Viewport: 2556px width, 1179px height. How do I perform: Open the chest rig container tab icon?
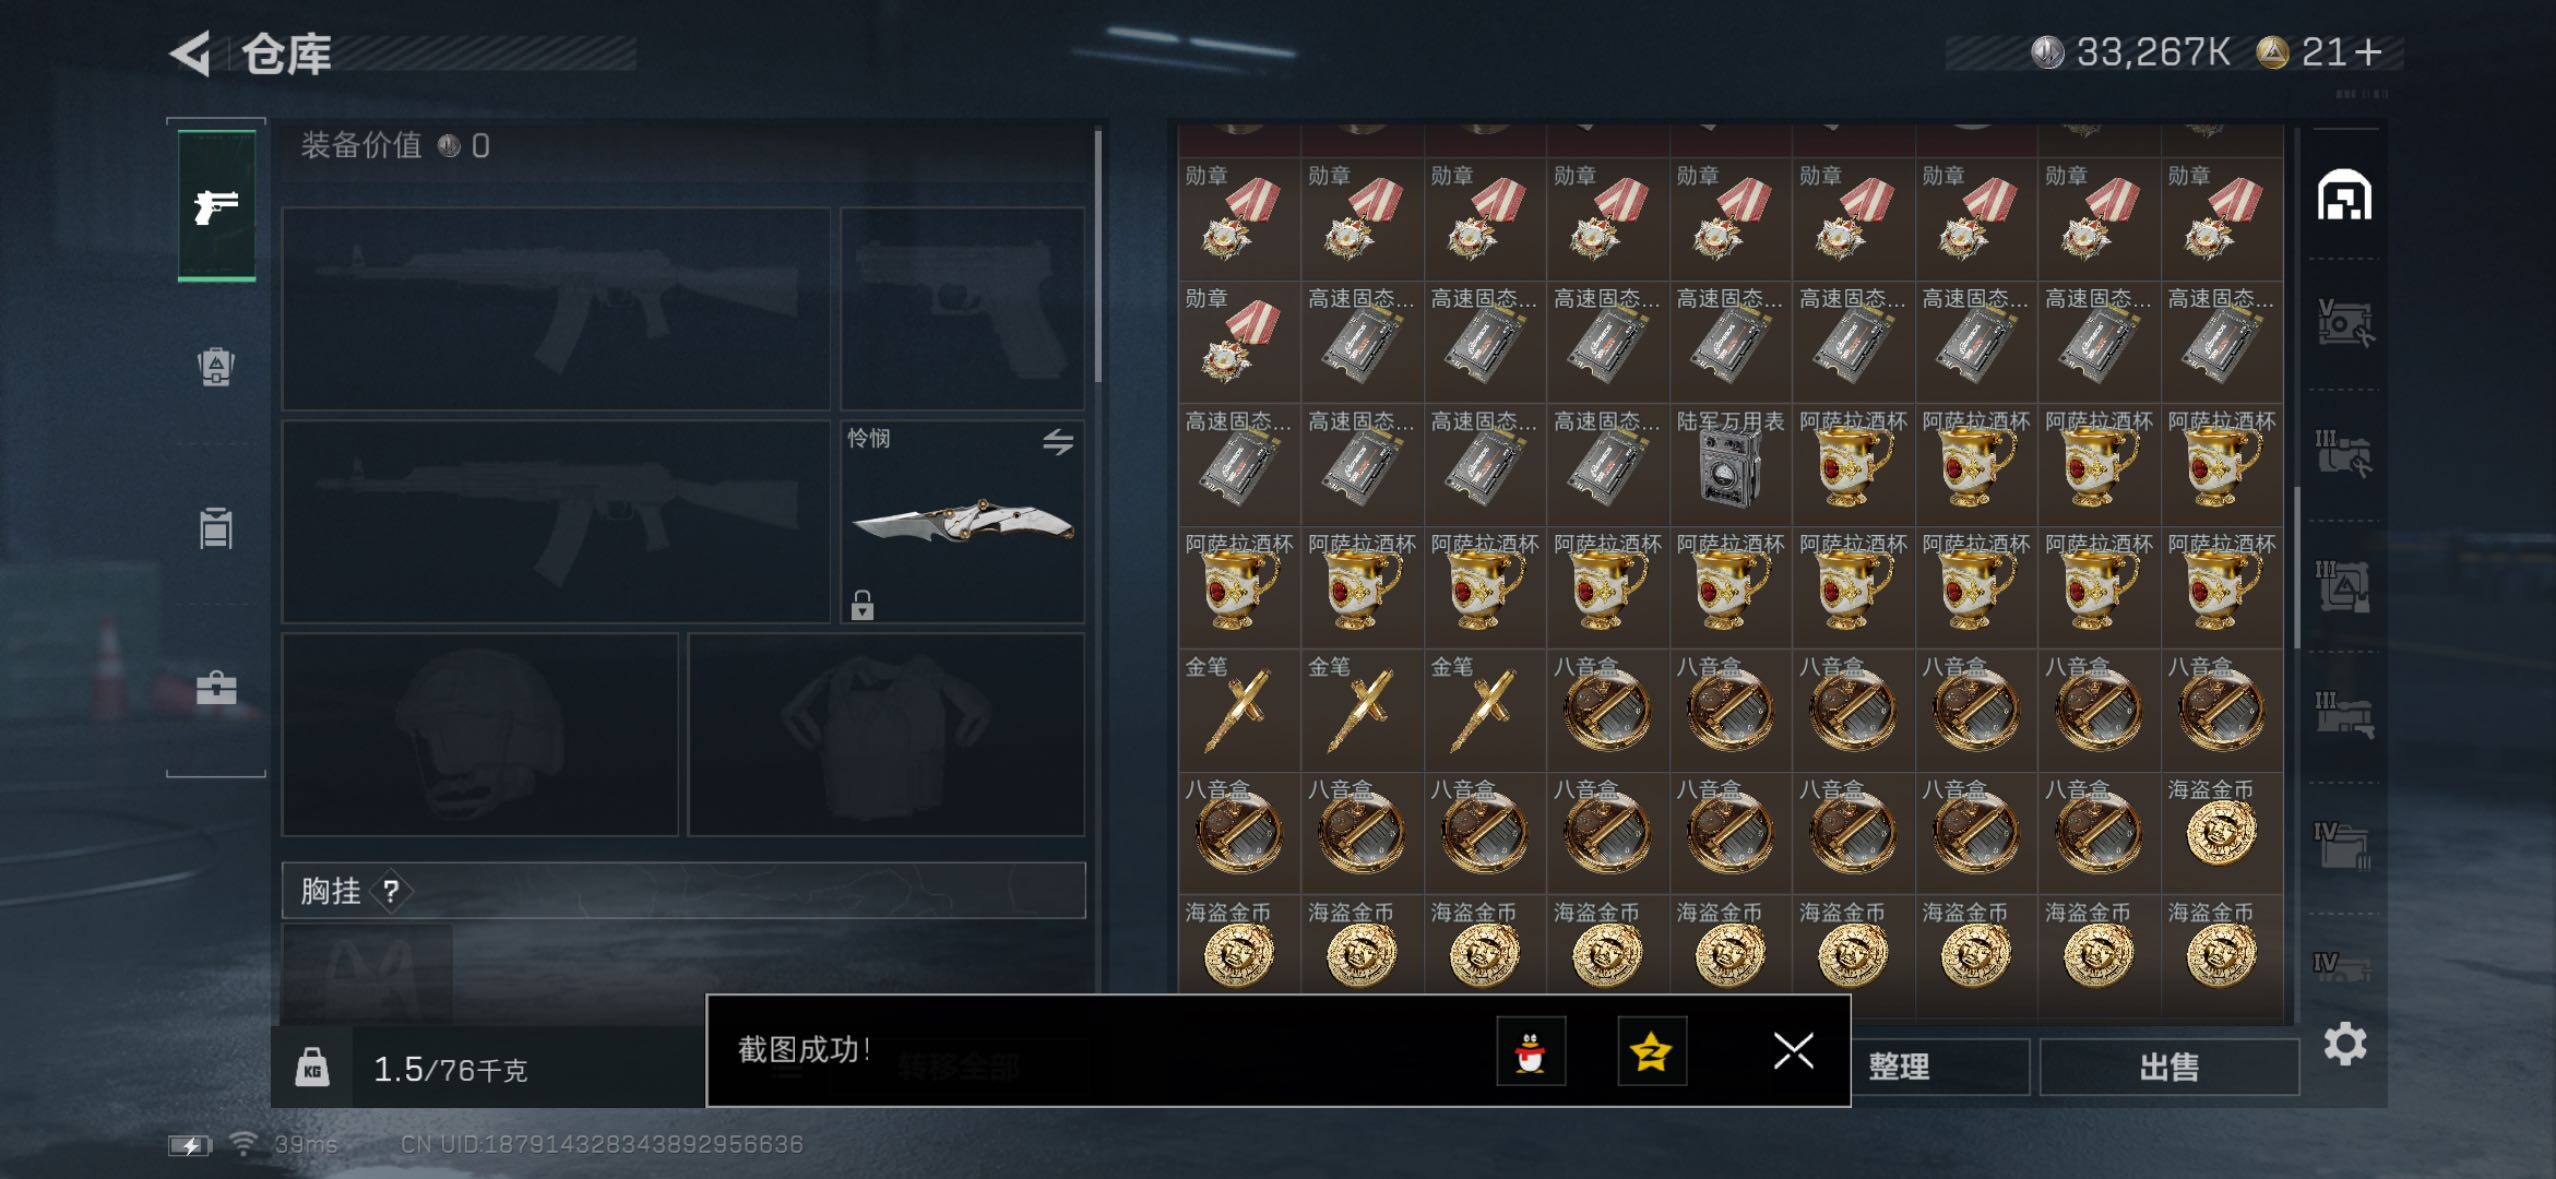pos(216,528)
